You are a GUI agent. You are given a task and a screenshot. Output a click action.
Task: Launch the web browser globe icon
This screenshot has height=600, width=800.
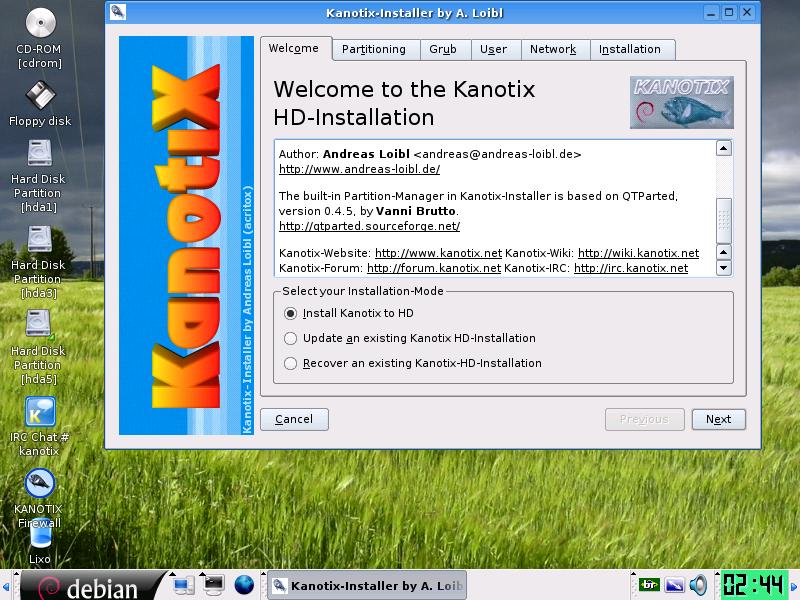(x=244, y=585)
